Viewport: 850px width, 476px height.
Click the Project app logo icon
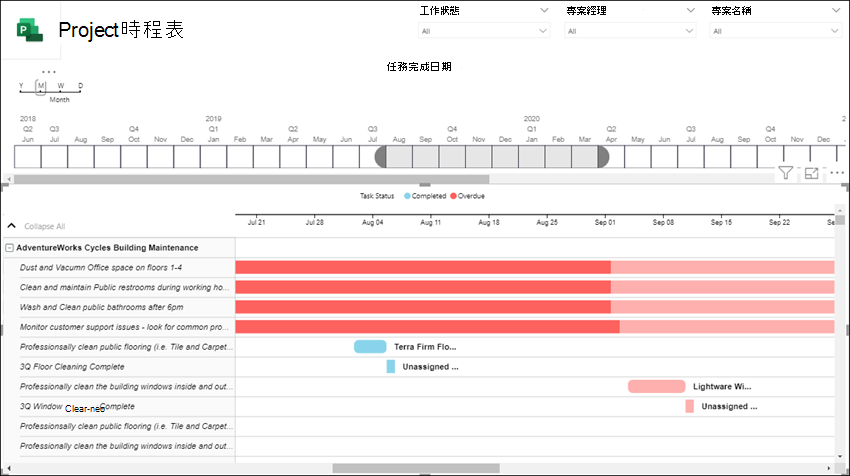click(x=30, y=30)
